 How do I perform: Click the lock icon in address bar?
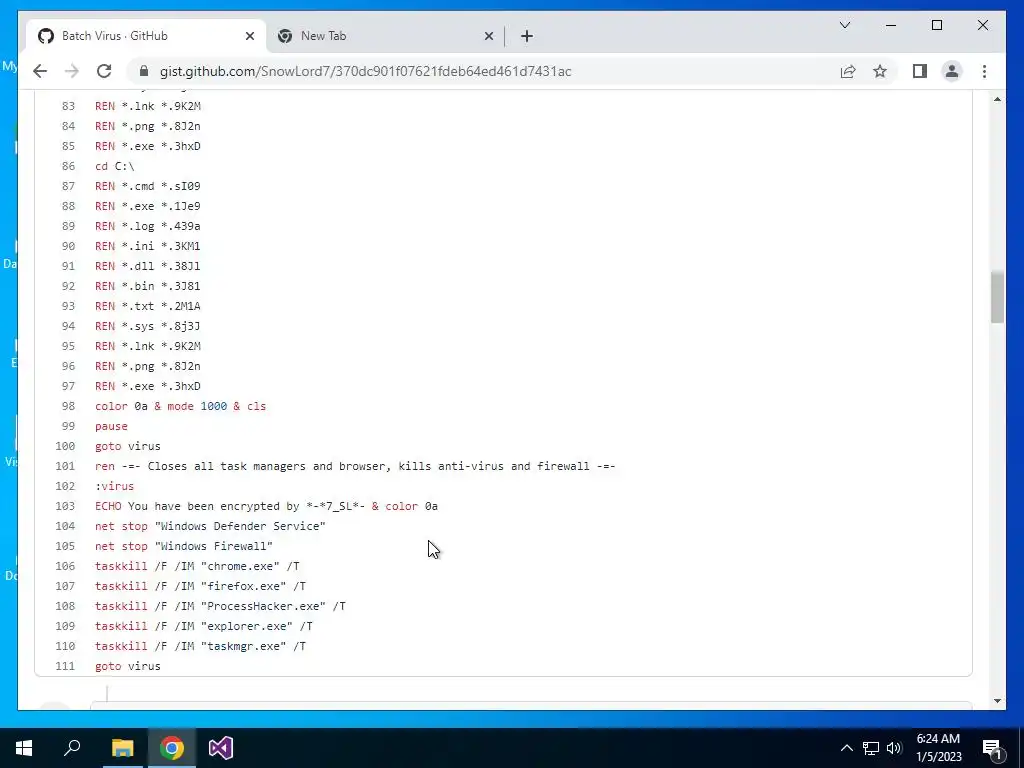coord(144,71)
